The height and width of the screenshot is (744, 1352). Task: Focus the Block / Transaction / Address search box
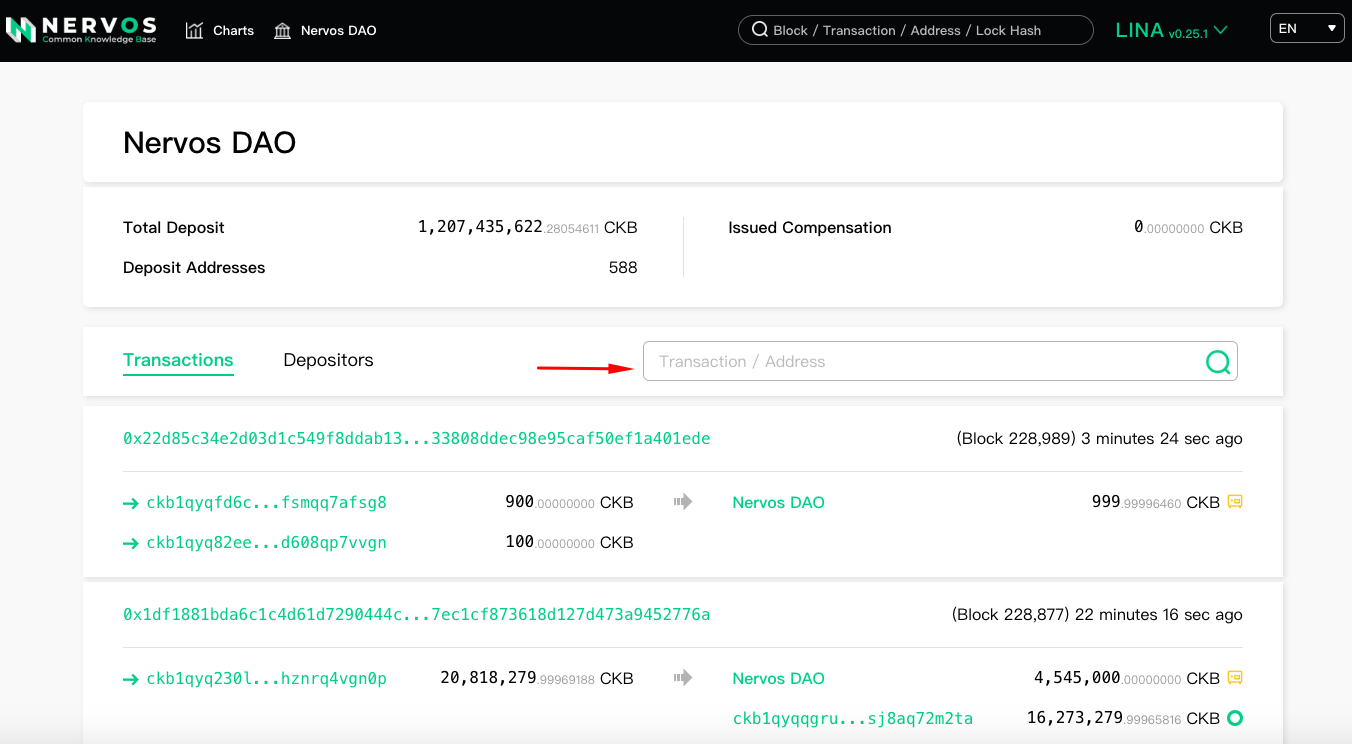pos(925,30)
